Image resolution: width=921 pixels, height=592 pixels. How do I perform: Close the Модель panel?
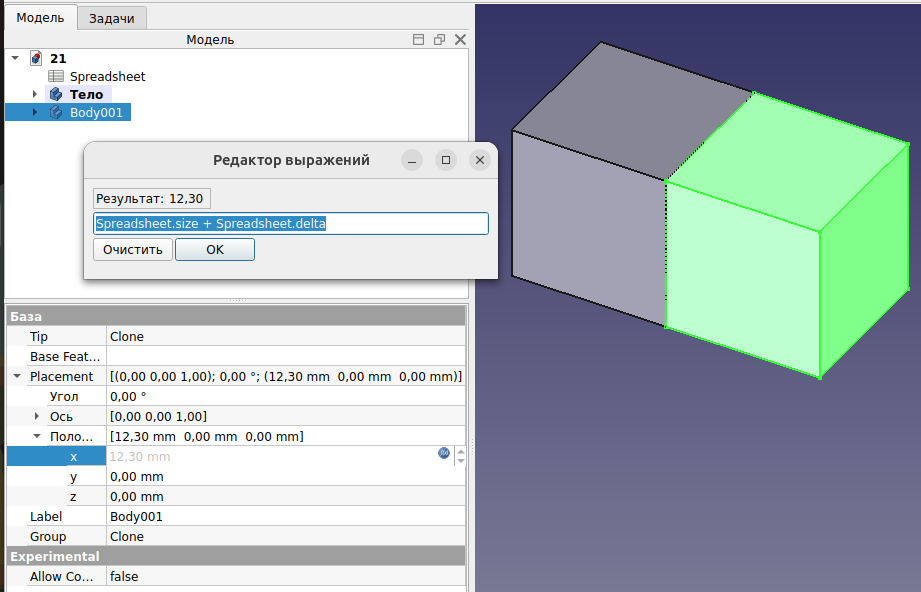click(x=460, y=39)
